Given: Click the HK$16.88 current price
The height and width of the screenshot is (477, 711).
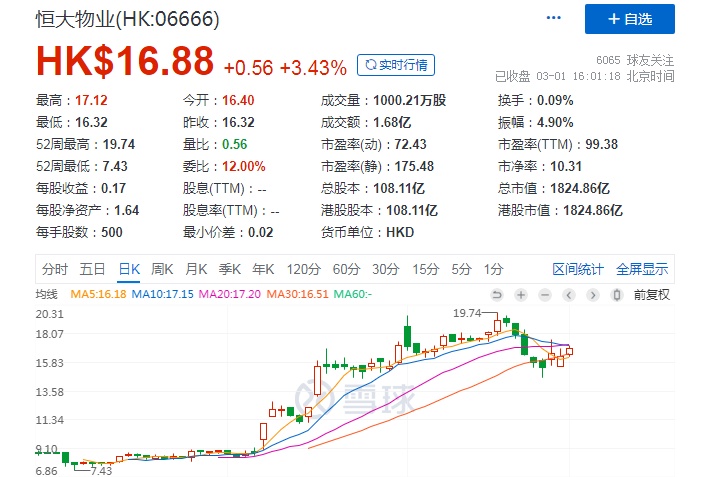Looking at the screenshot, I should click(x=125, y=61).
